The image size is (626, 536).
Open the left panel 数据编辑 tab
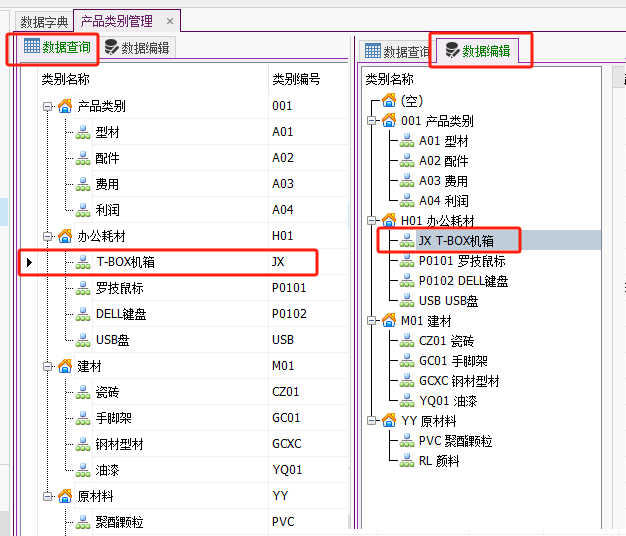tap(137, 48)
